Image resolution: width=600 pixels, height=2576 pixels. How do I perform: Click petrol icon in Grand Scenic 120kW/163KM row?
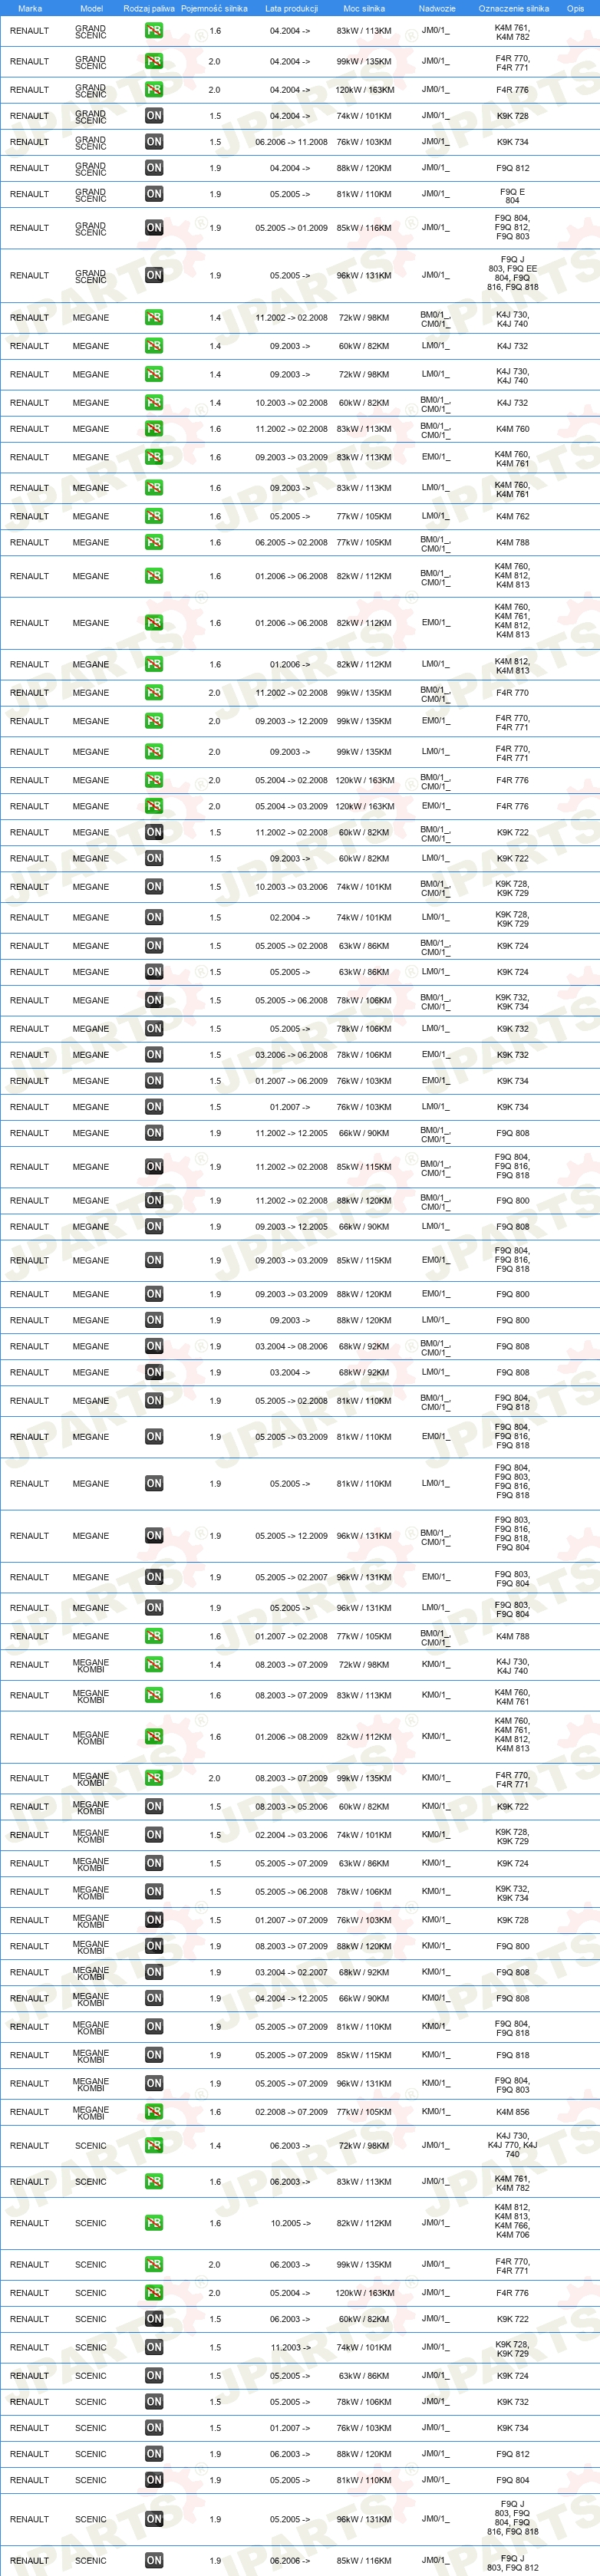pos(153,90)
